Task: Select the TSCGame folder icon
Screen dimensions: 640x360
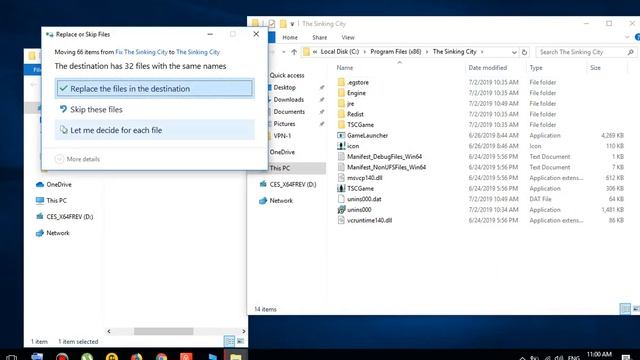Action: click(x=341, y=124)
